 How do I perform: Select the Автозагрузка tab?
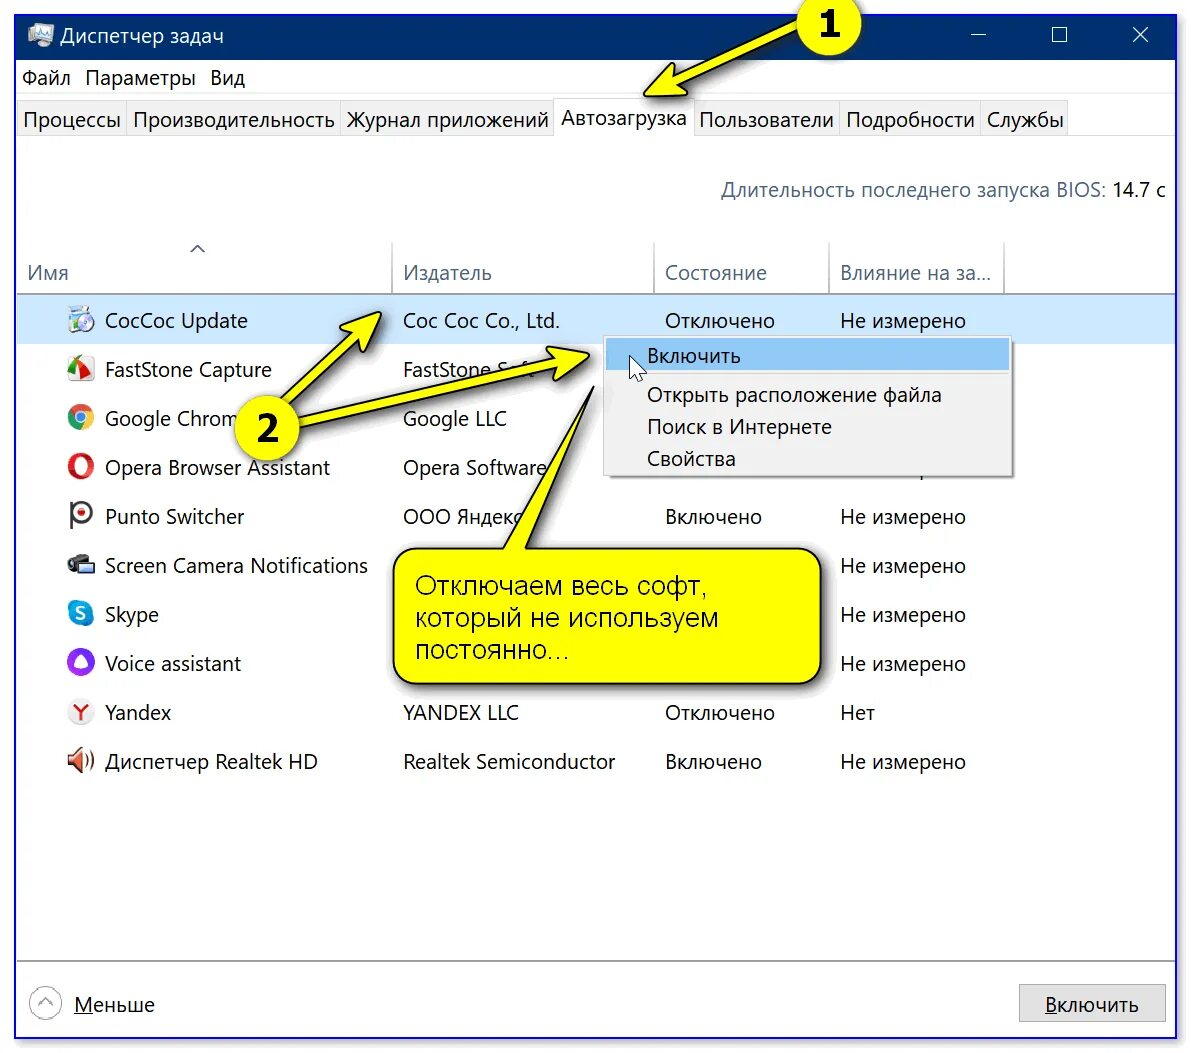click(x=624, y=118)
